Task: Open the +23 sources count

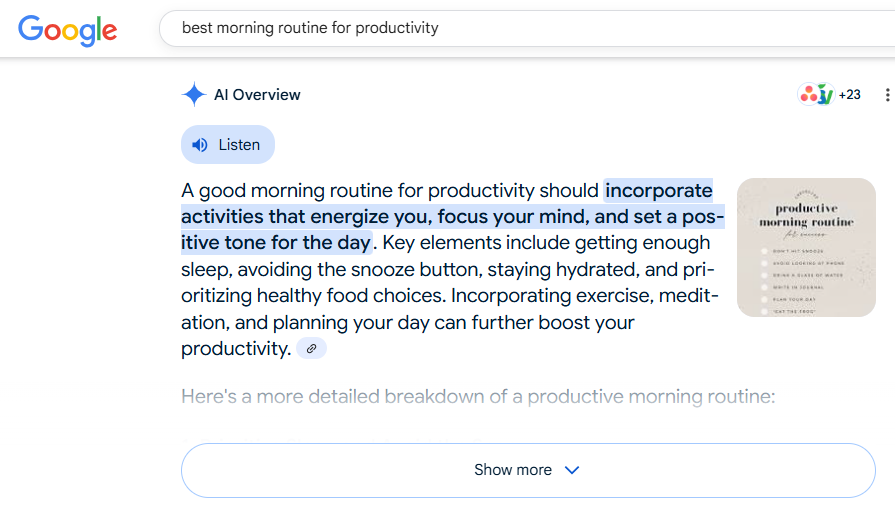Action: (x=849, y=95)
